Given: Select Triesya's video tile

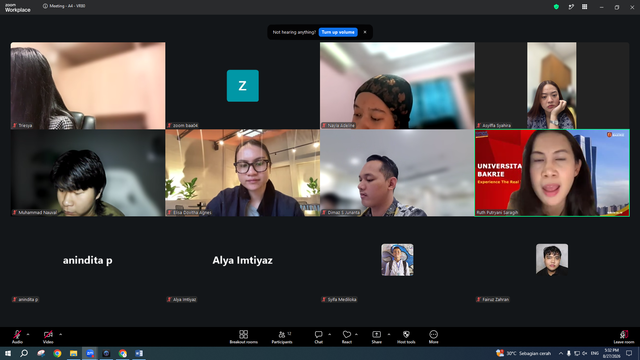Looking at the screenshot, I should point(88,86).
